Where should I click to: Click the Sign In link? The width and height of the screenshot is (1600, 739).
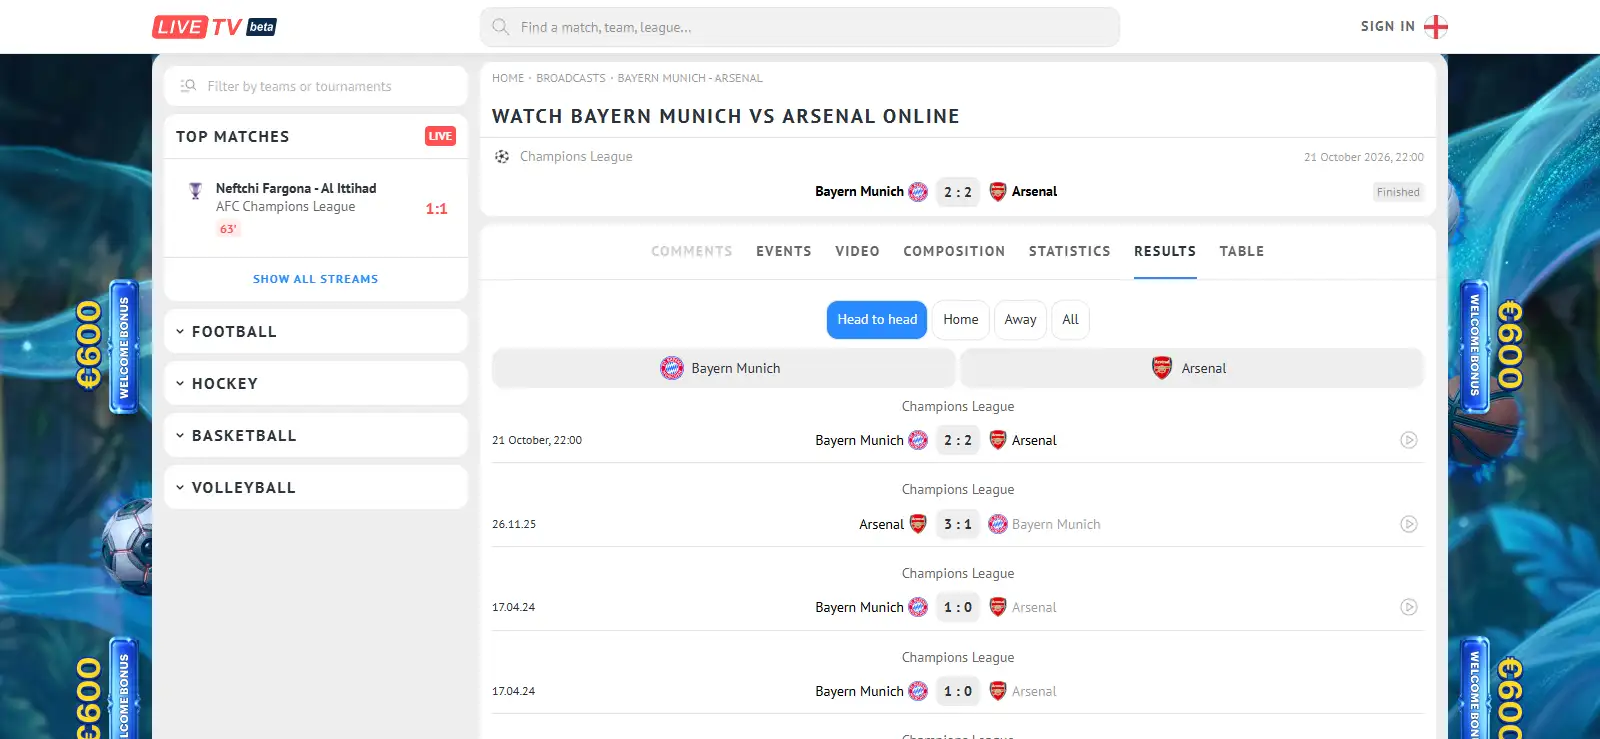pyautogui.click(x=1388, y=27)
